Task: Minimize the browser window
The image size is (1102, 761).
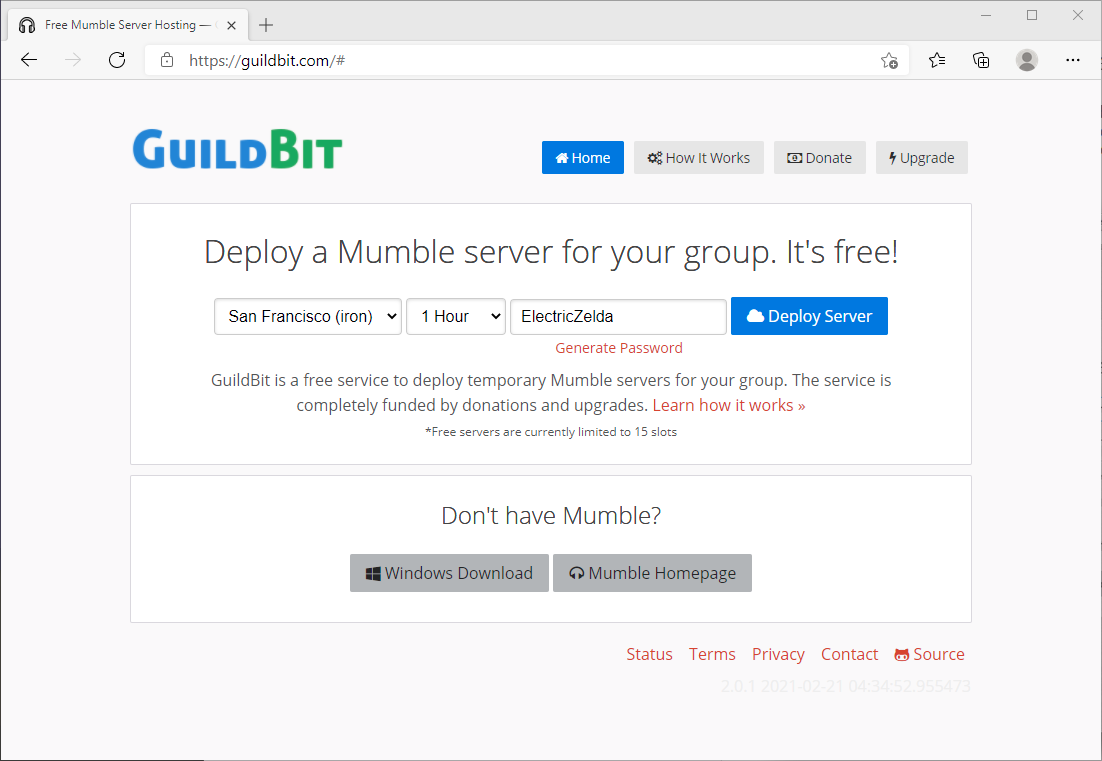Action: (x=986, y=15)
